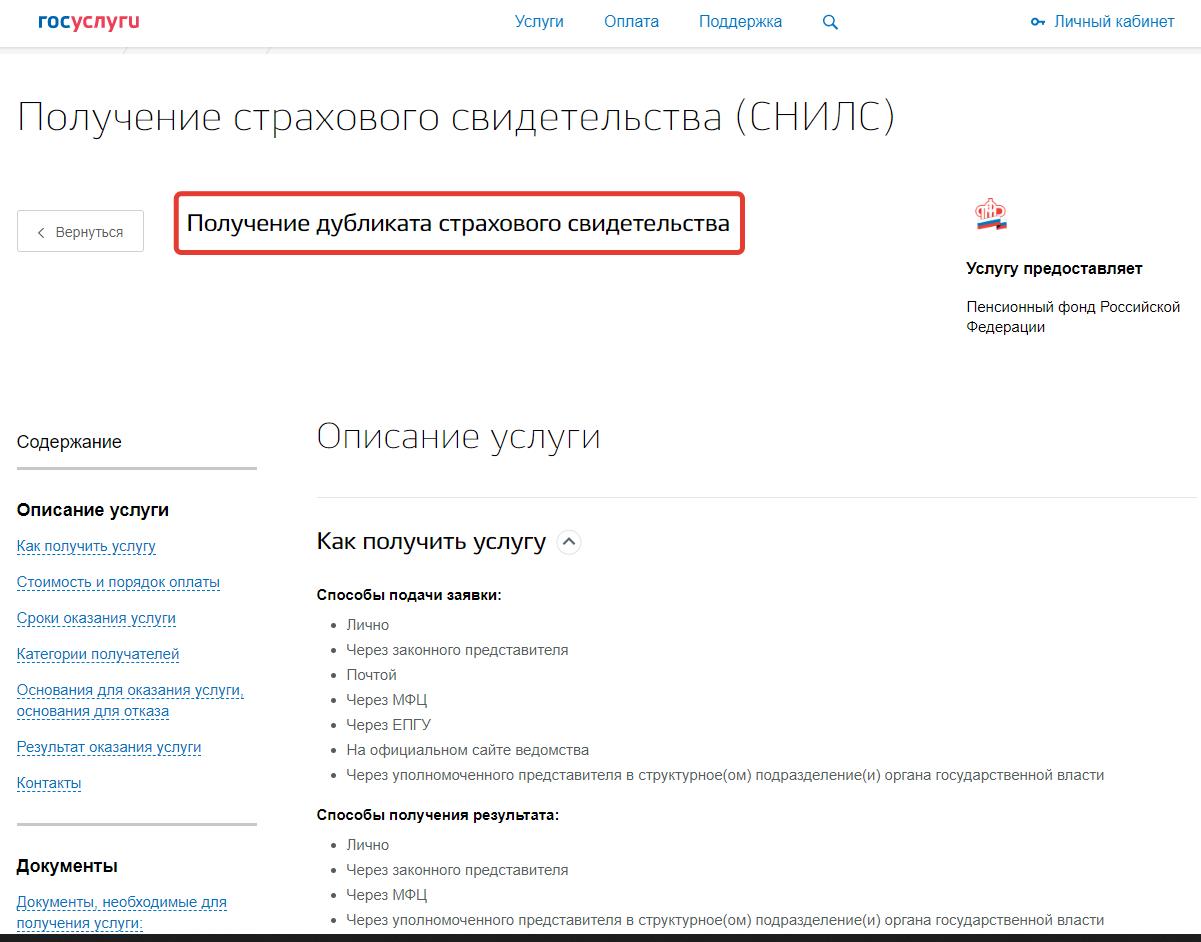Click the Получение дубликата страхового свидетельства title
The image size is (1201, 942).
click(459, 223)
